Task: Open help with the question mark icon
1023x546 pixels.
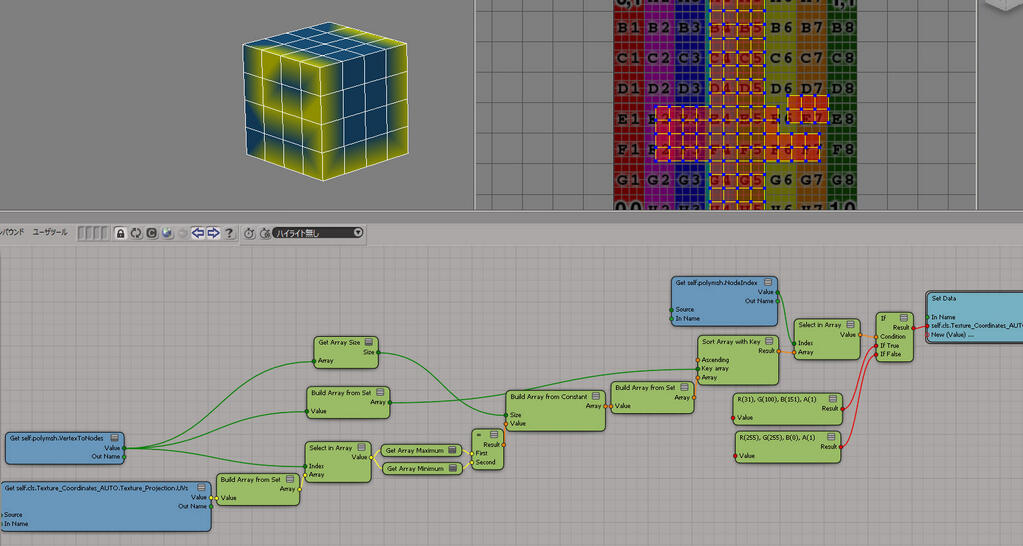Action: pyautogui.click(x=229, y=233)
